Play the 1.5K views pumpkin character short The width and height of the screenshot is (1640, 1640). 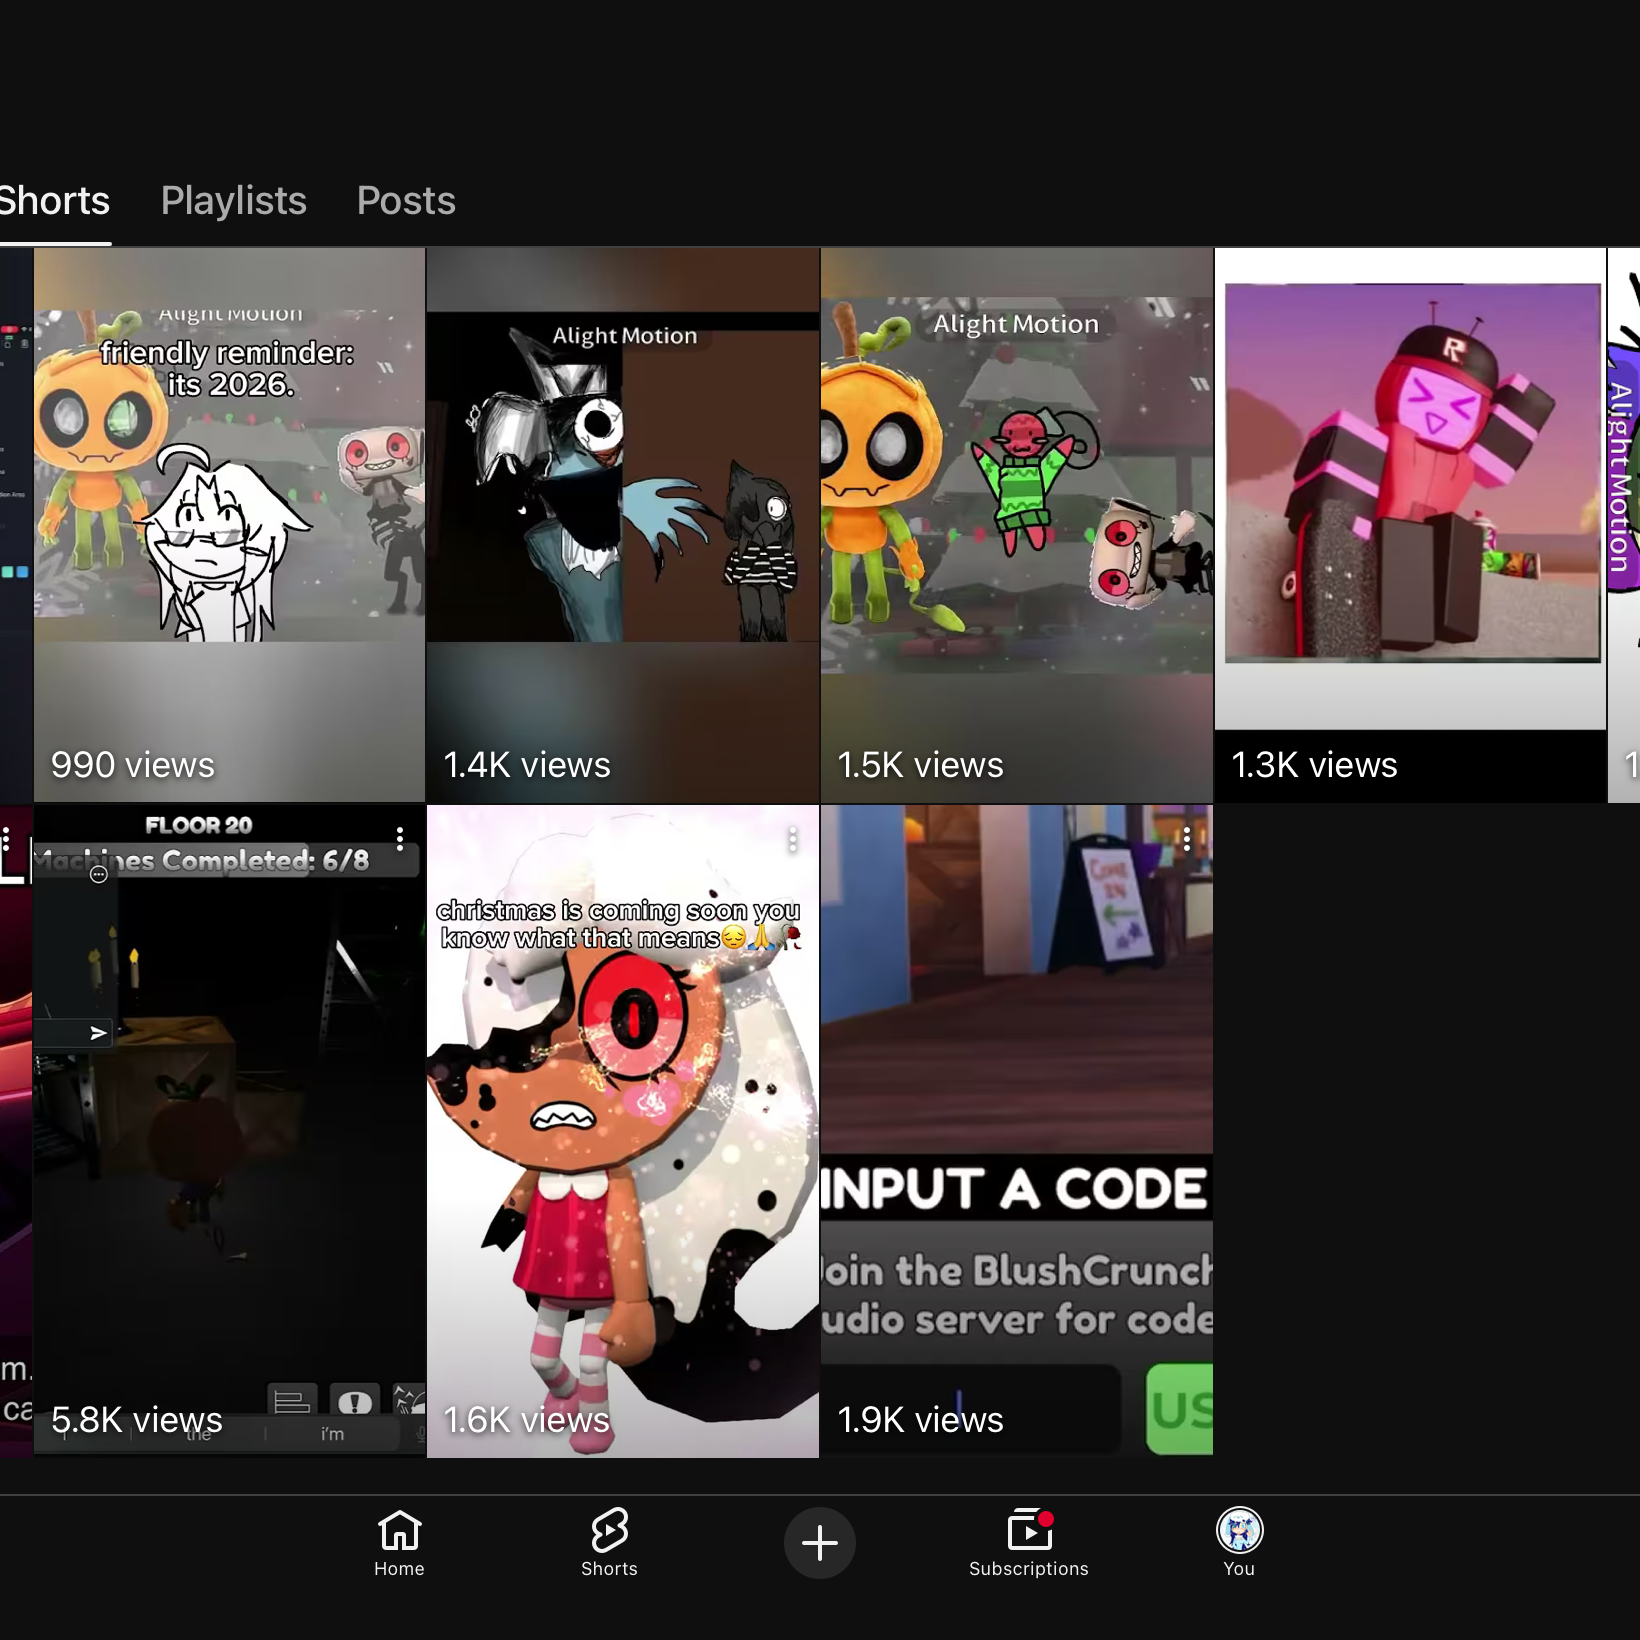(x=1017, y=525)
